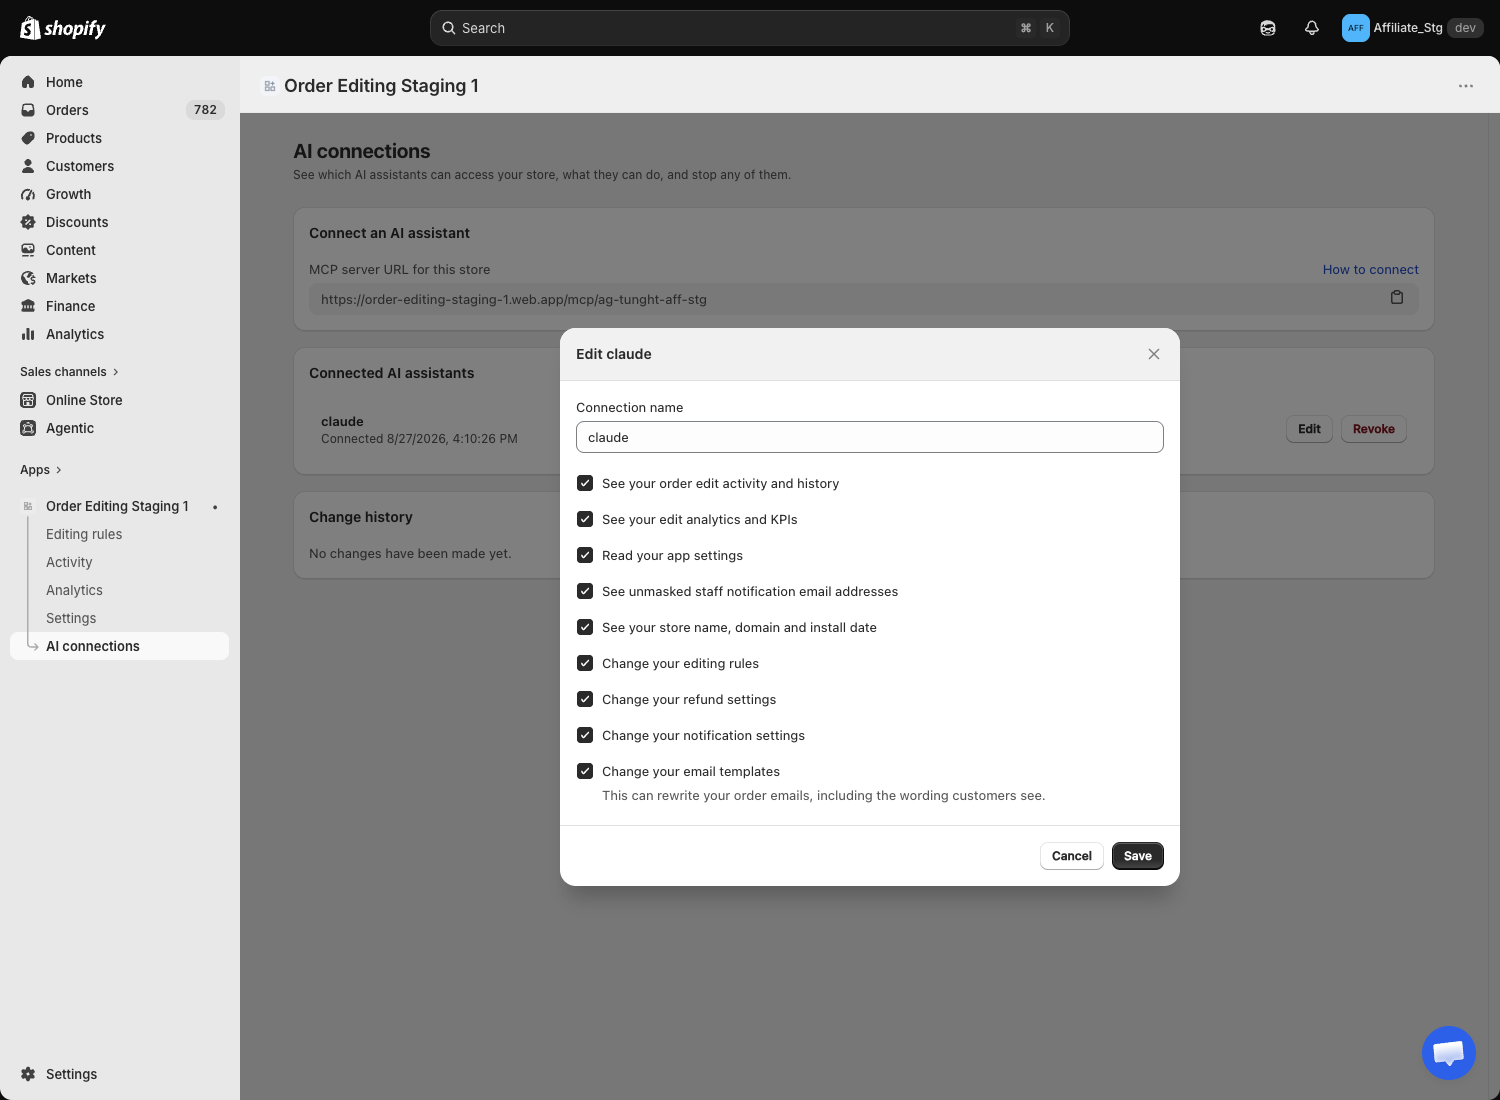Screen dimensions: 1500x1100
Task: Uncheck Change your editing rules
Action: tap(585, 663)
